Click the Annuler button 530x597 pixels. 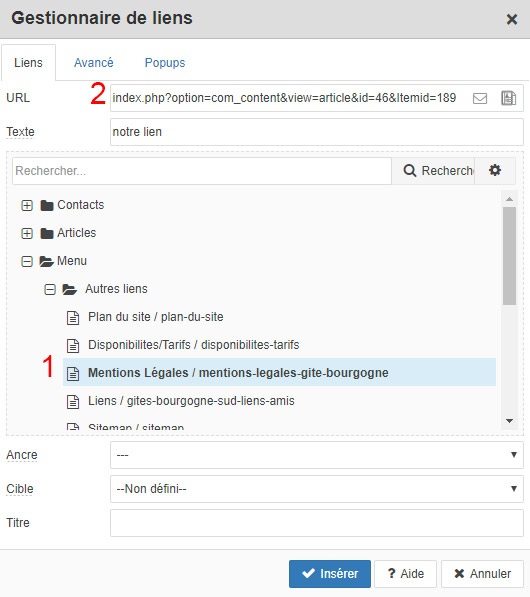point(482,573)
